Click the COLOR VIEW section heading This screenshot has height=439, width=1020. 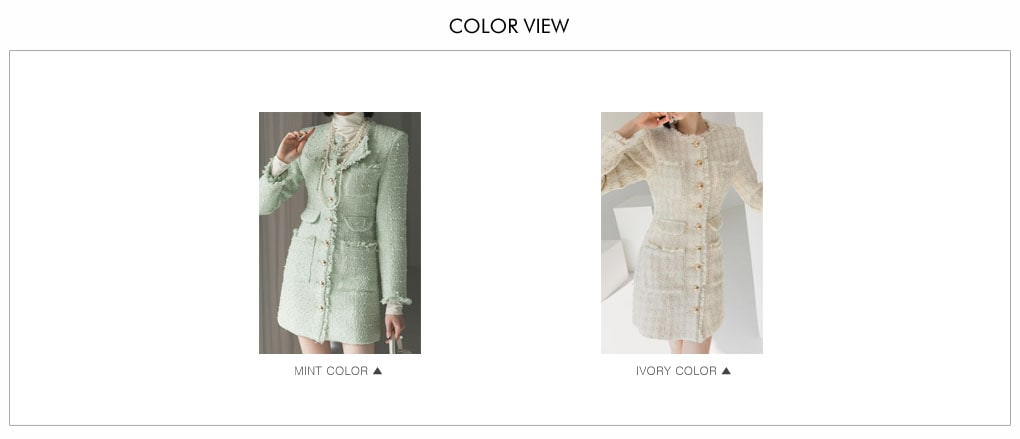(x=509, y=26)
